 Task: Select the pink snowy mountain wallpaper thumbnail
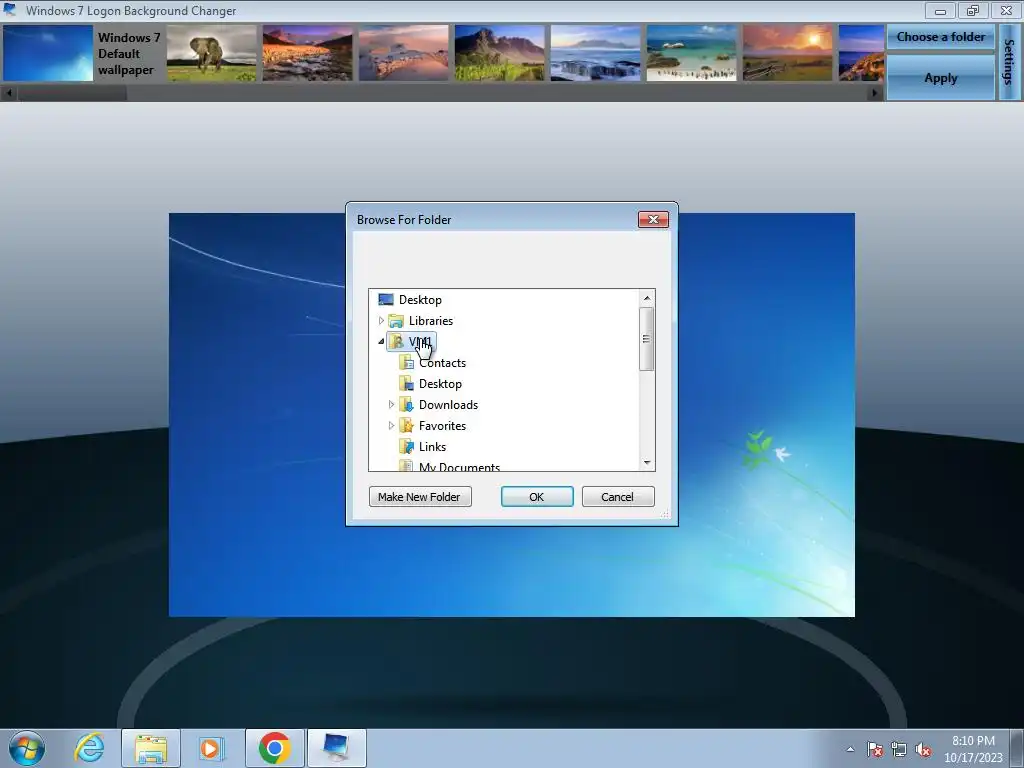[404, 53]
